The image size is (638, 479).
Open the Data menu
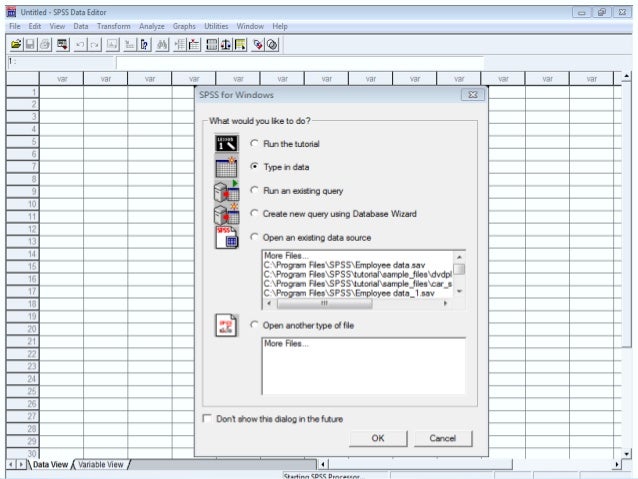pyautogui.click(x=81, y=26)
